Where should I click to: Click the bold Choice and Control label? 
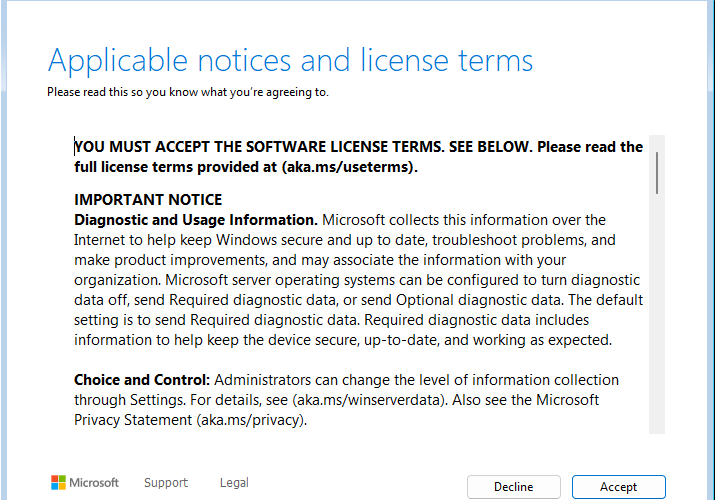[142, 380]
